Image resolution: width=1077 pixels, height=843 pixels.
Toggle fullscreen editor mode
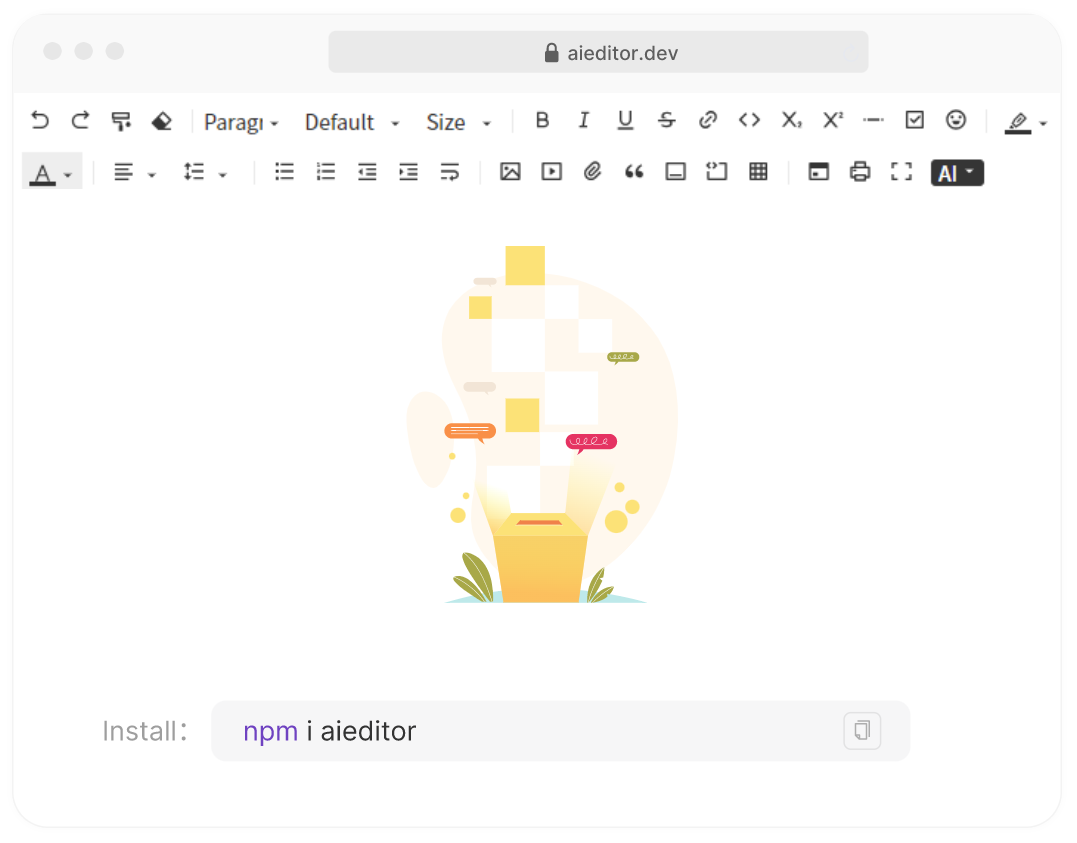[901, 172]
